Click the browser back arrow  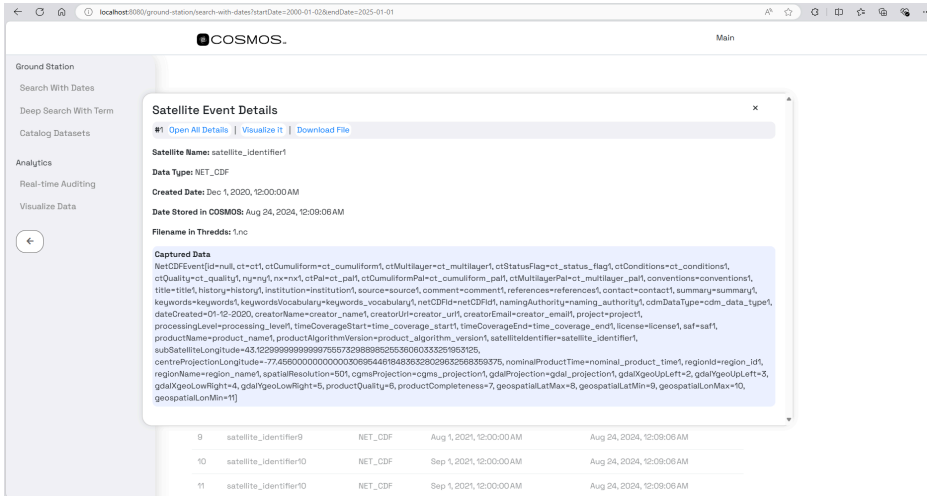[x=11, y=10]
